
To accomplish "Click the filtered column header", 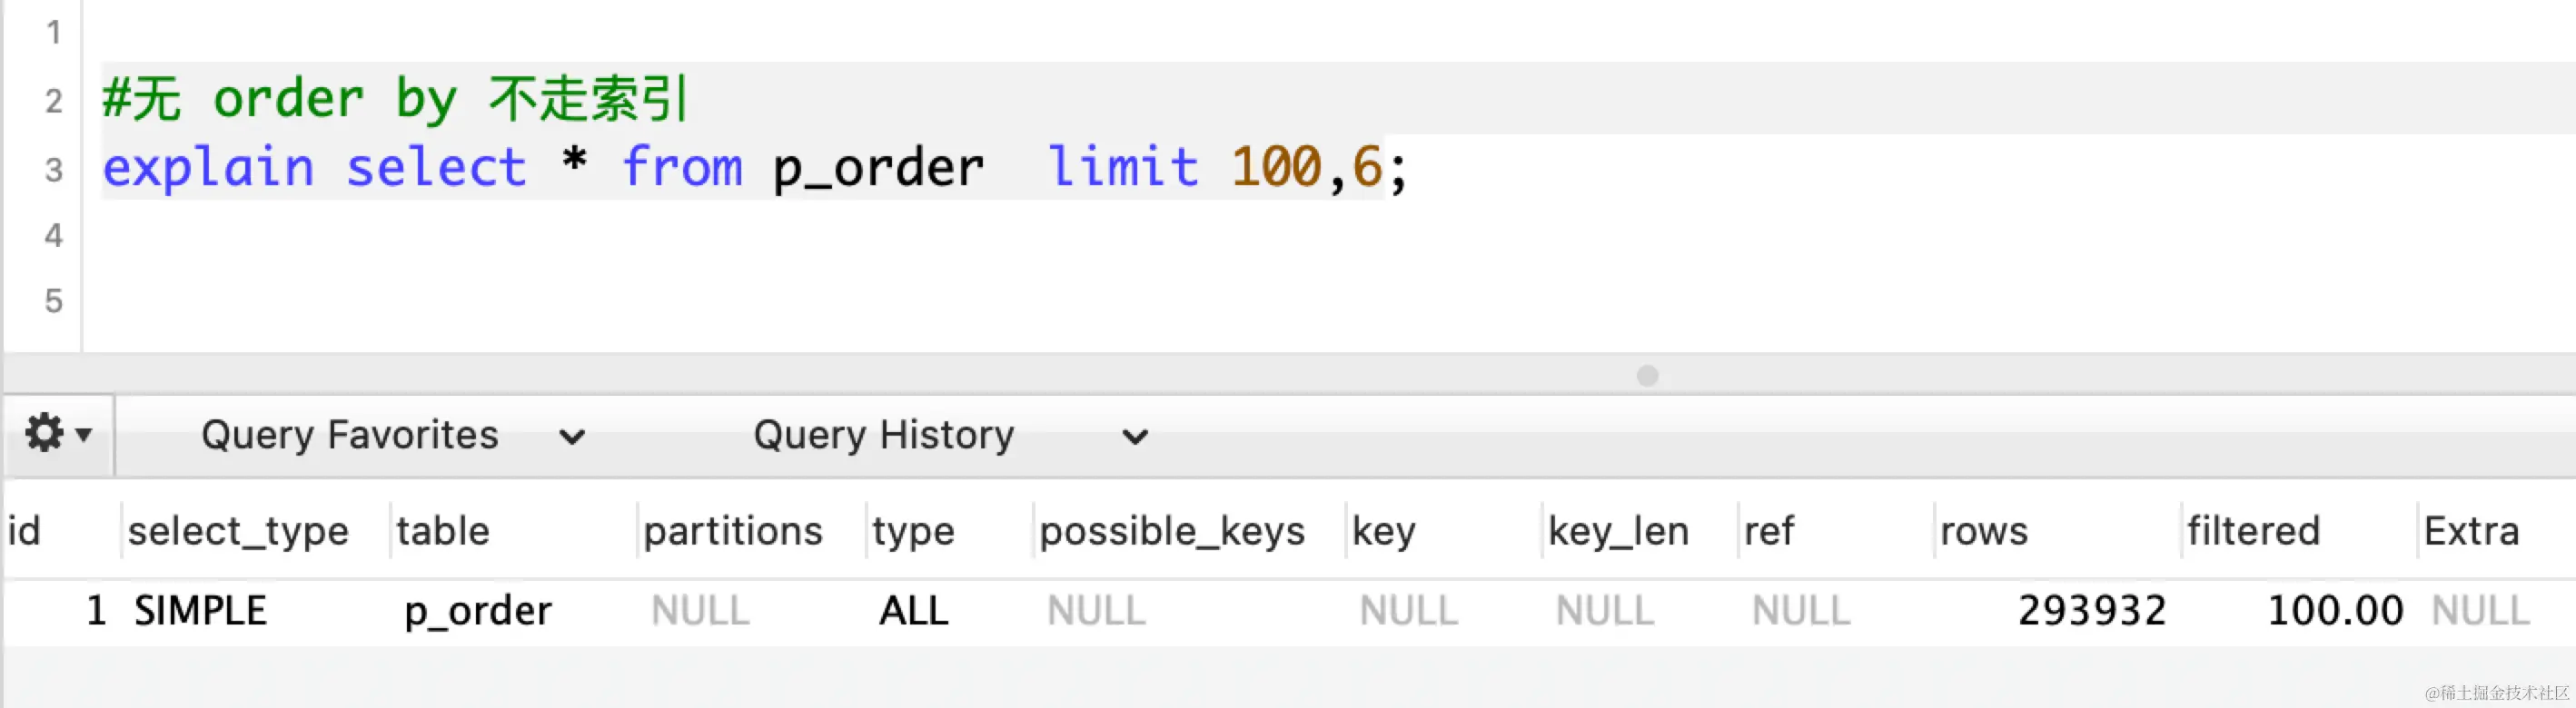I will pyautogui.click(x=2253, y=531).
